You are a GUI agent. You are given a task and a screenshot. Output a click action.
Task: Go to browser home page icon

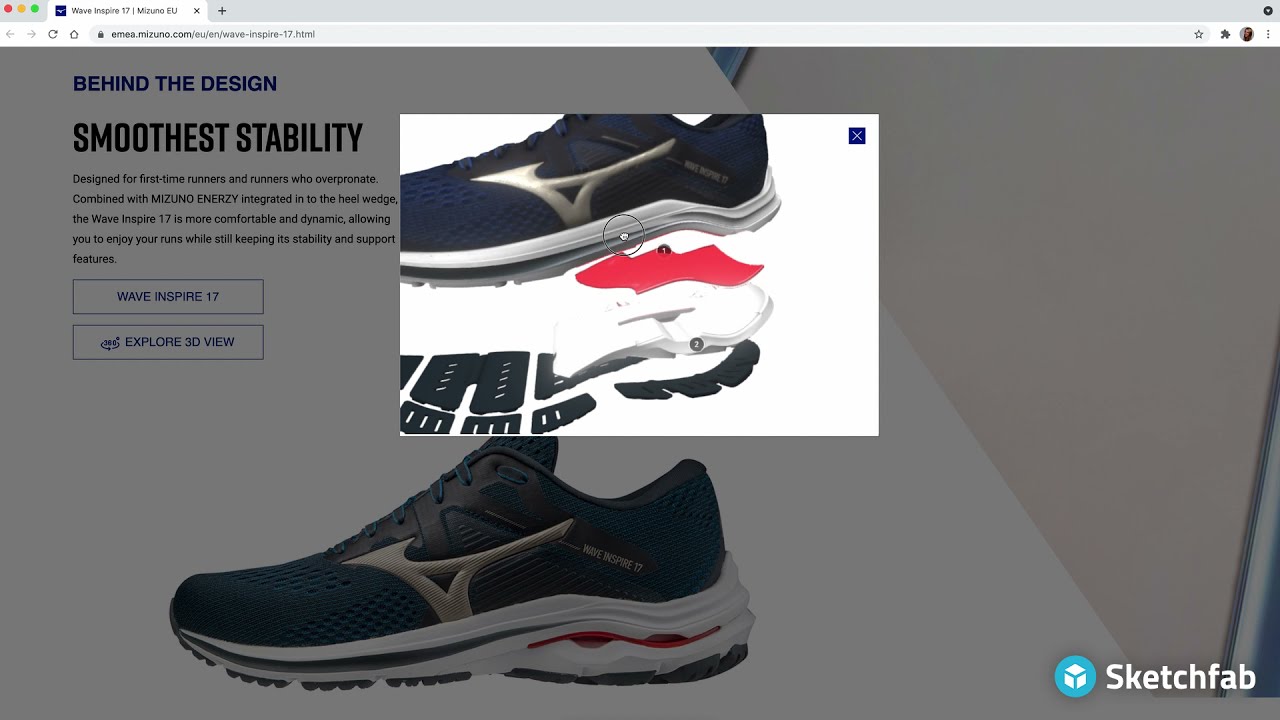74,34
